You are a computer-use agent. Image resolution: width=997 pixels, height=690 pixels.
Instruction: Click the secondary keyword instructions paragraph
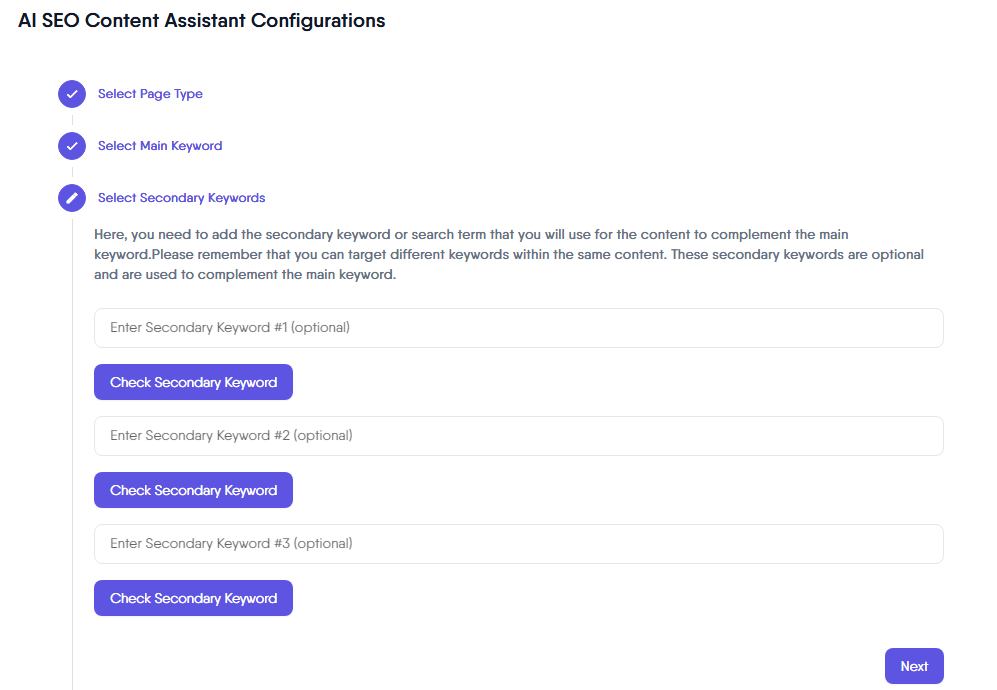click(508, 255)
